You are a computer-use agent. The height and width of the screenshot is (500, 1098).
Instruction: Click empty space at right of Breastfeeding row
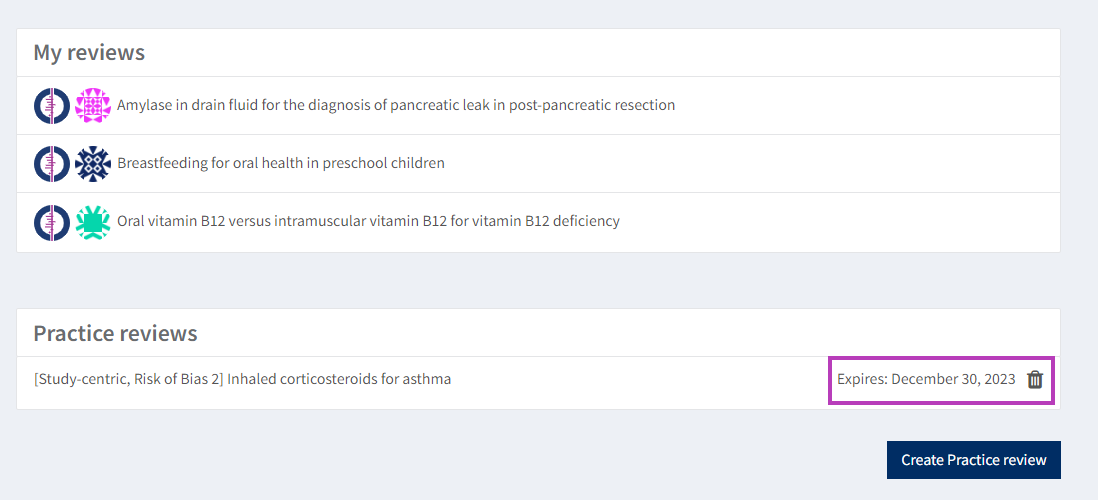click(750, 164)
